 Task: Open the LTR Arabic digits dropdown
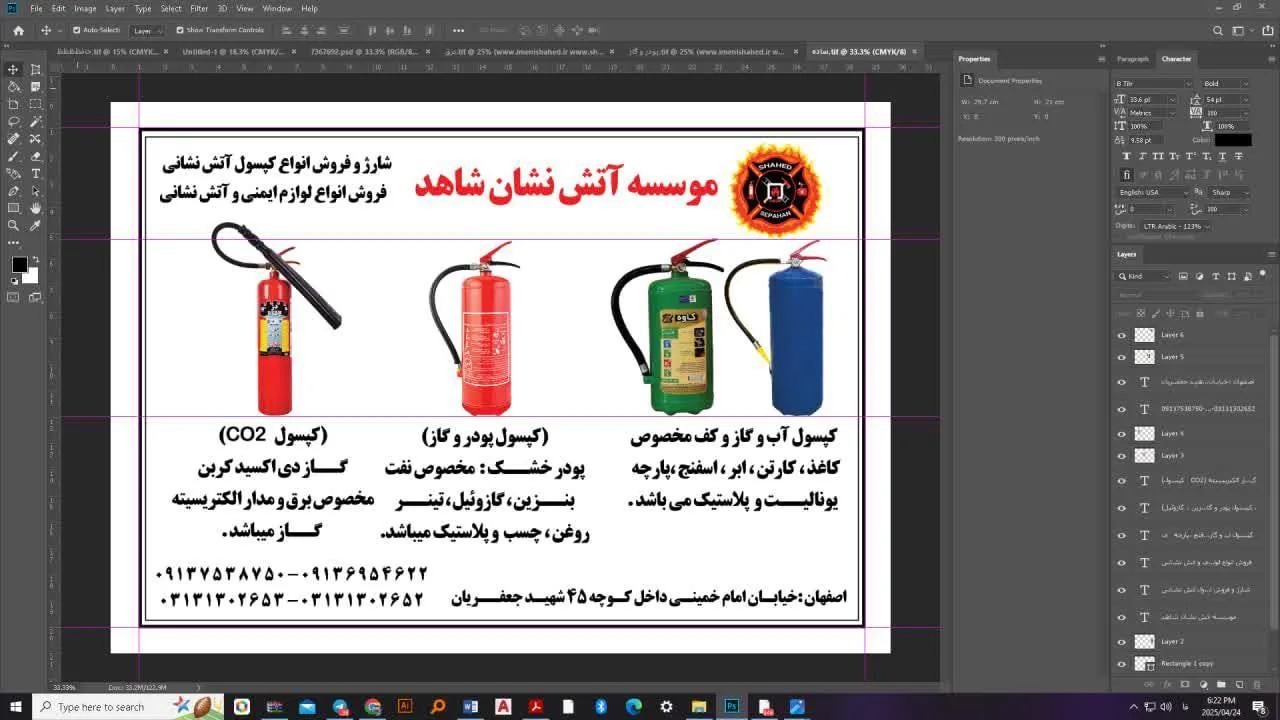click(1175, 226)
